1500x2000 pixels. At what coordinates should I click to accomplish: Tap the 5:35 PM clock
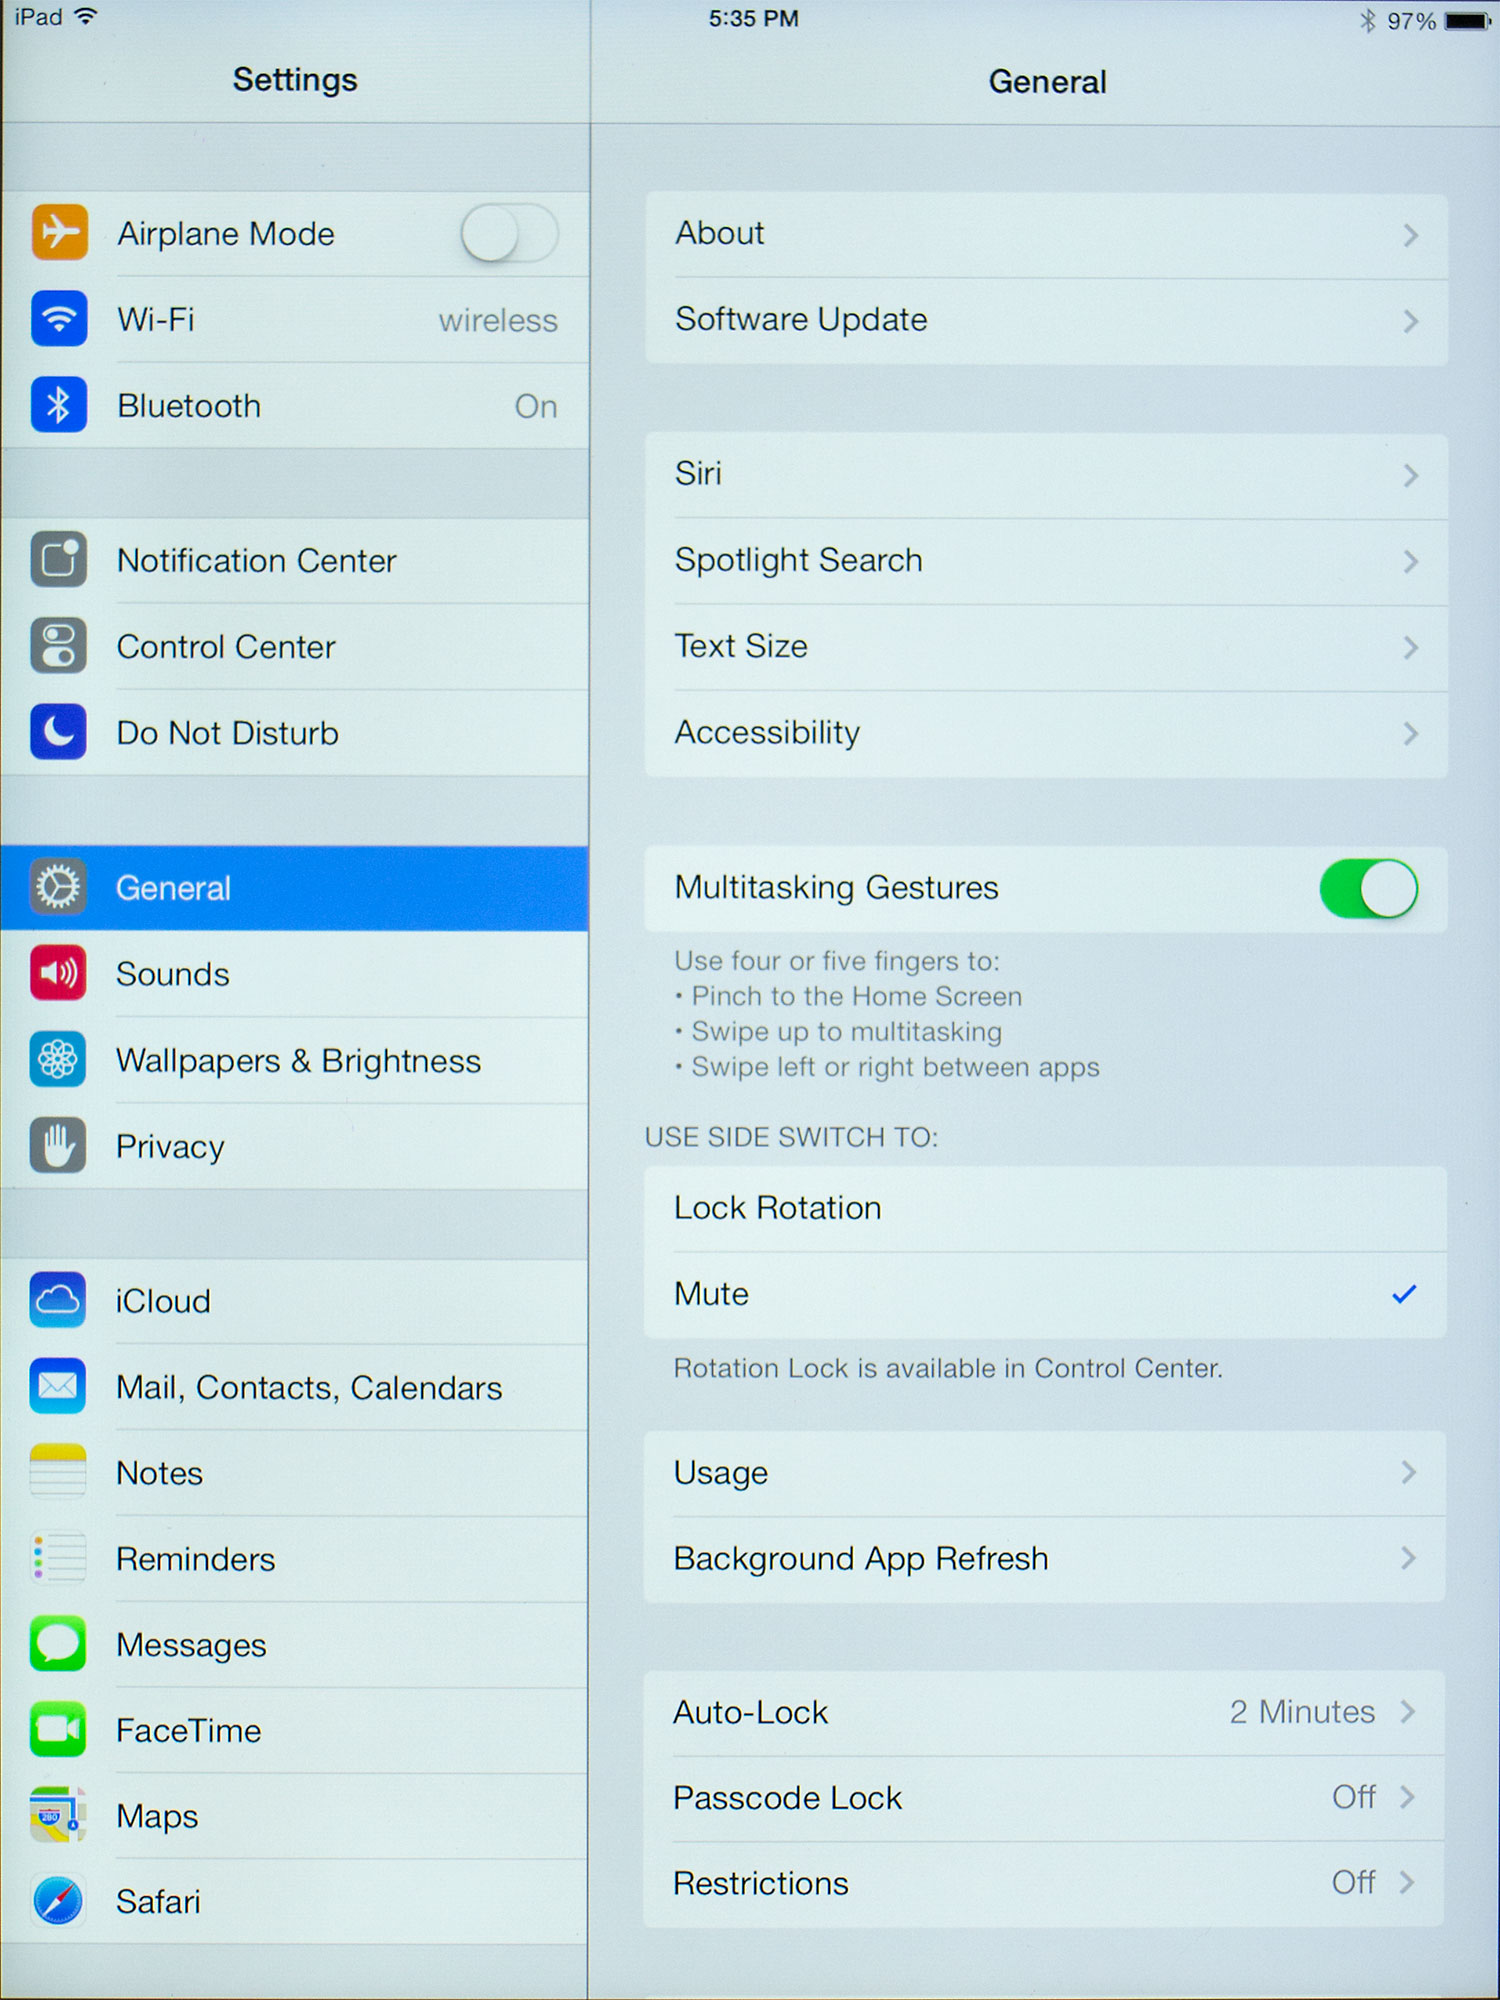pyautogui.click(x=754, y=19)
